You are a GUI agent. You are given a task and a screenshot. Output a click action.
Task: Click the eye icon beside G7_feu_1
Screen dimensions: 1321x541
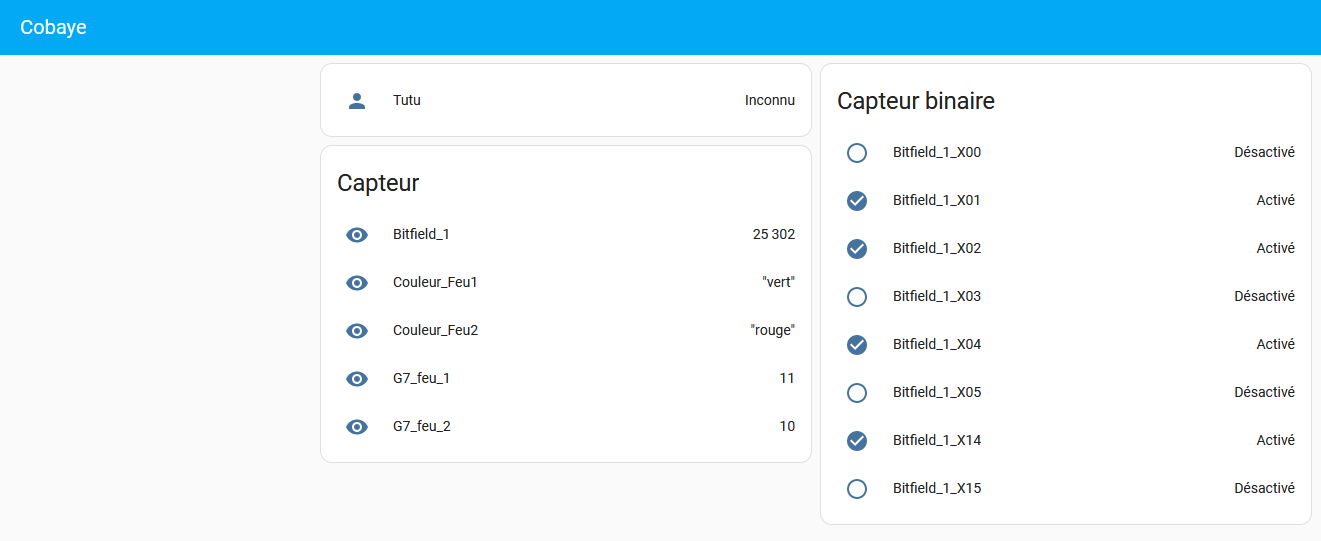click(x=357, y=379)
